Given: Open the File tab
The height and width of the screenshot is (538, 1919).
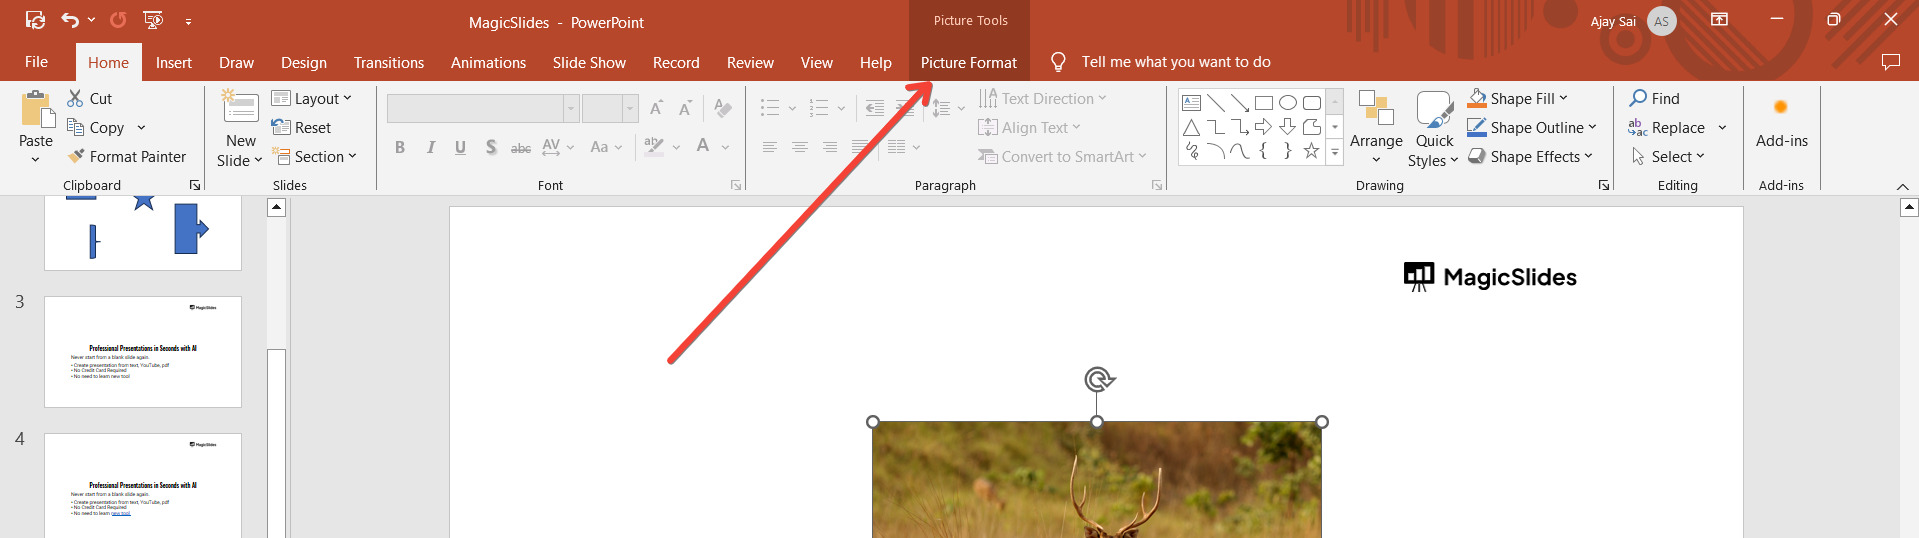Looking at the screenshot, I should 37,62.
